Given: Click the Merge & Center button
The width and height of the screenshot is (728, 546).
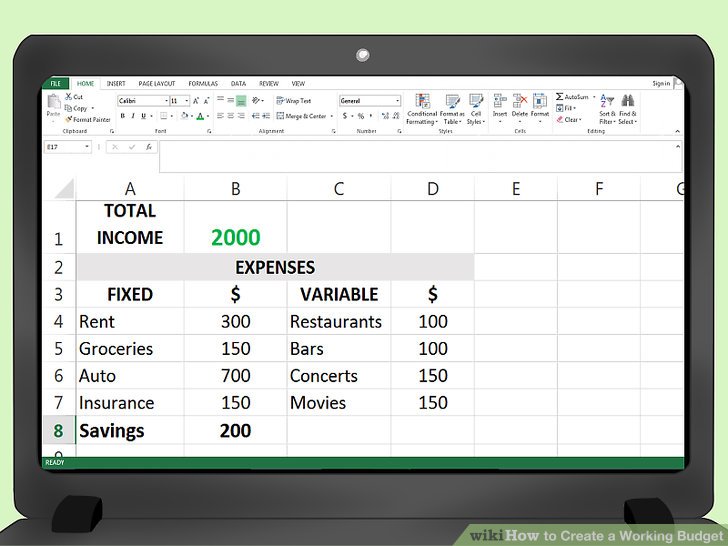Looking at the screenshot, I should coord(301,116).
